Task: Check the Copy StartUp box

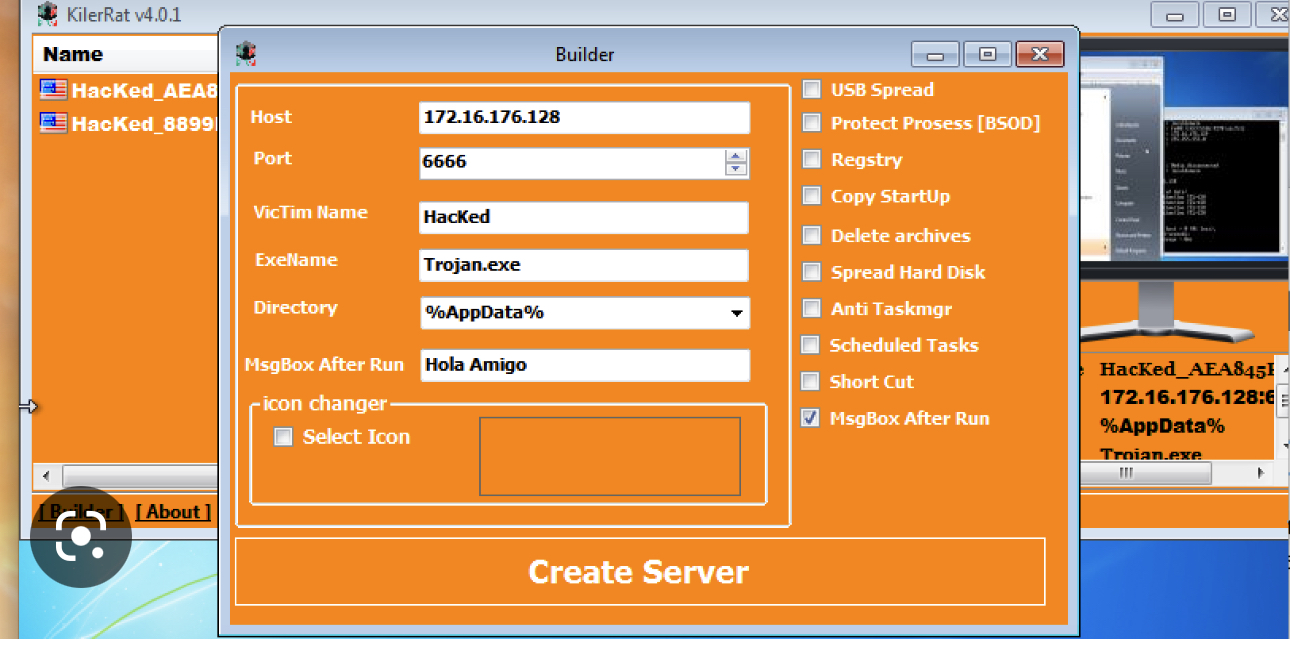Action: 811,196
